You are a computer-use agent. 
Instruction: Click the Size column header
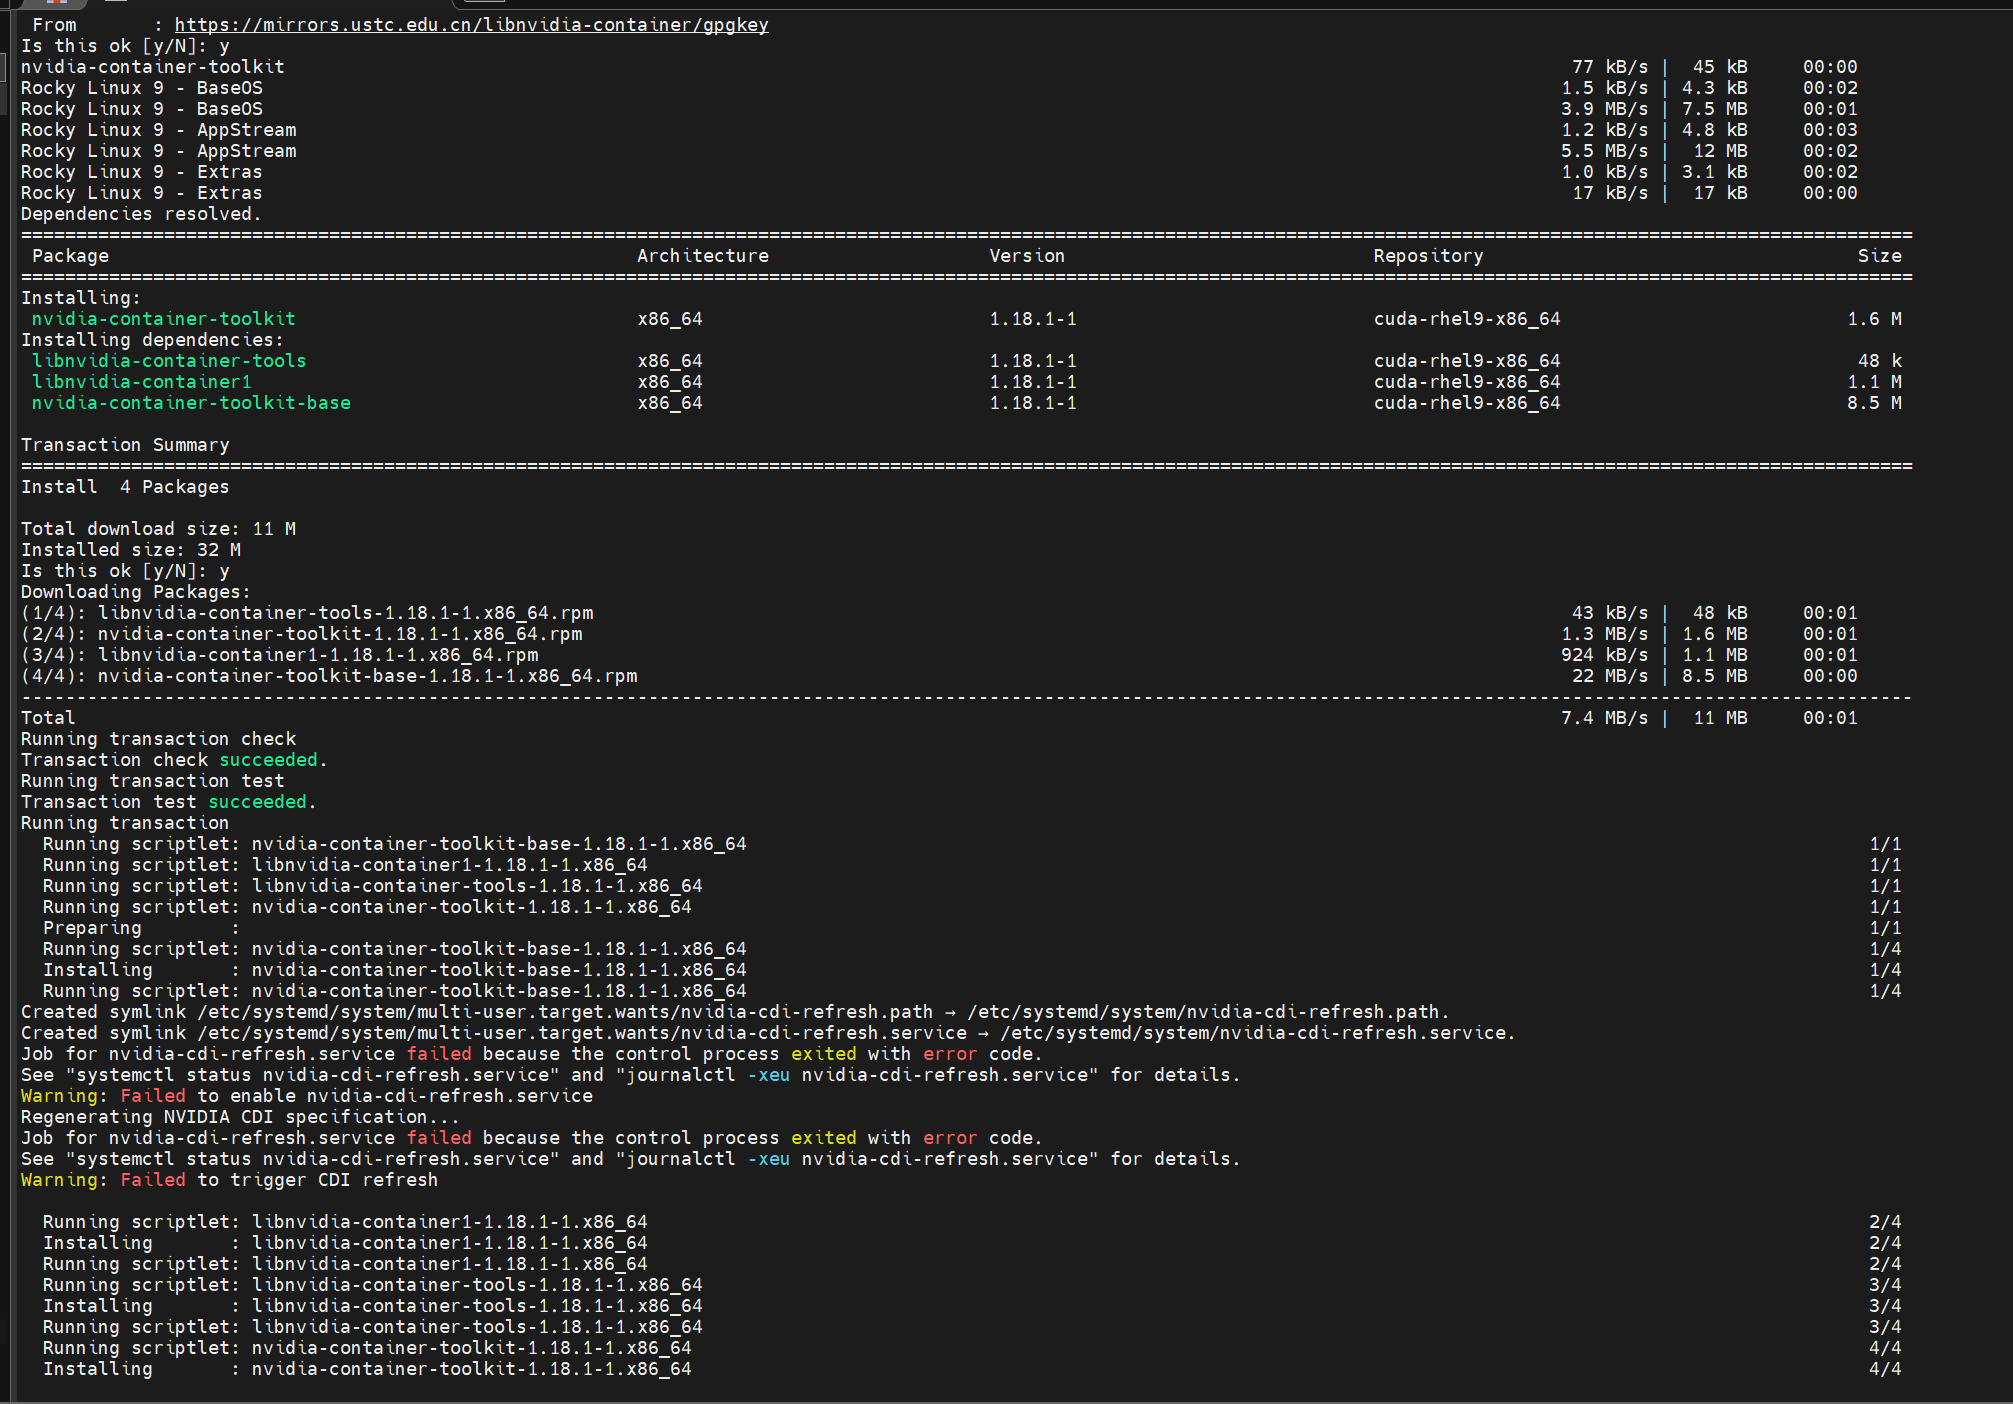click(1878, 256)
